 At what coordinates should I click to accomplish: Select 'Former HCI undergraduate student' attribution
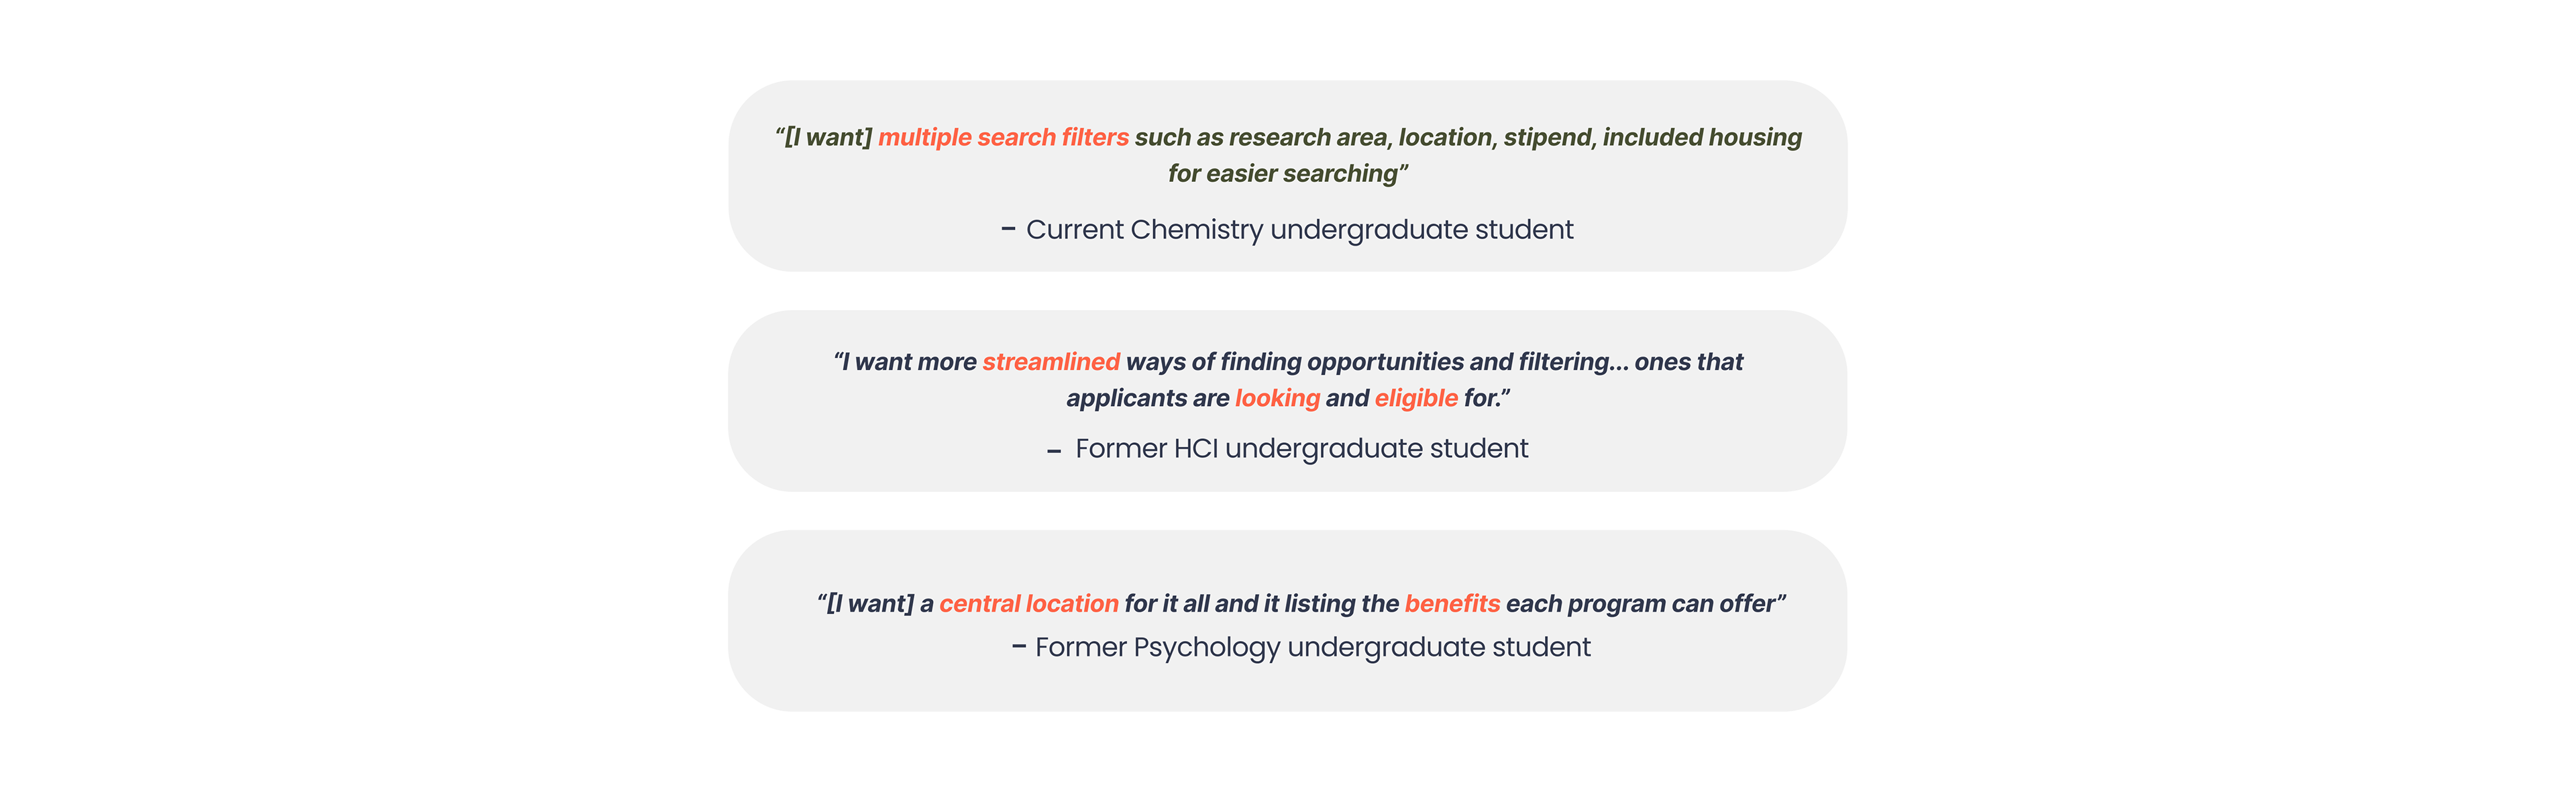[x=1301, y=449]
